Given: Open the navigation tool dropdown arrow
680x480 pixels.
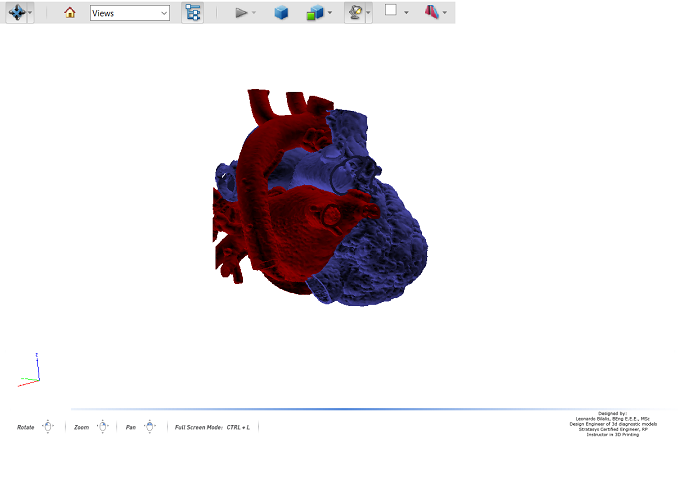Looking at the screenshot, I should (30, 13).
